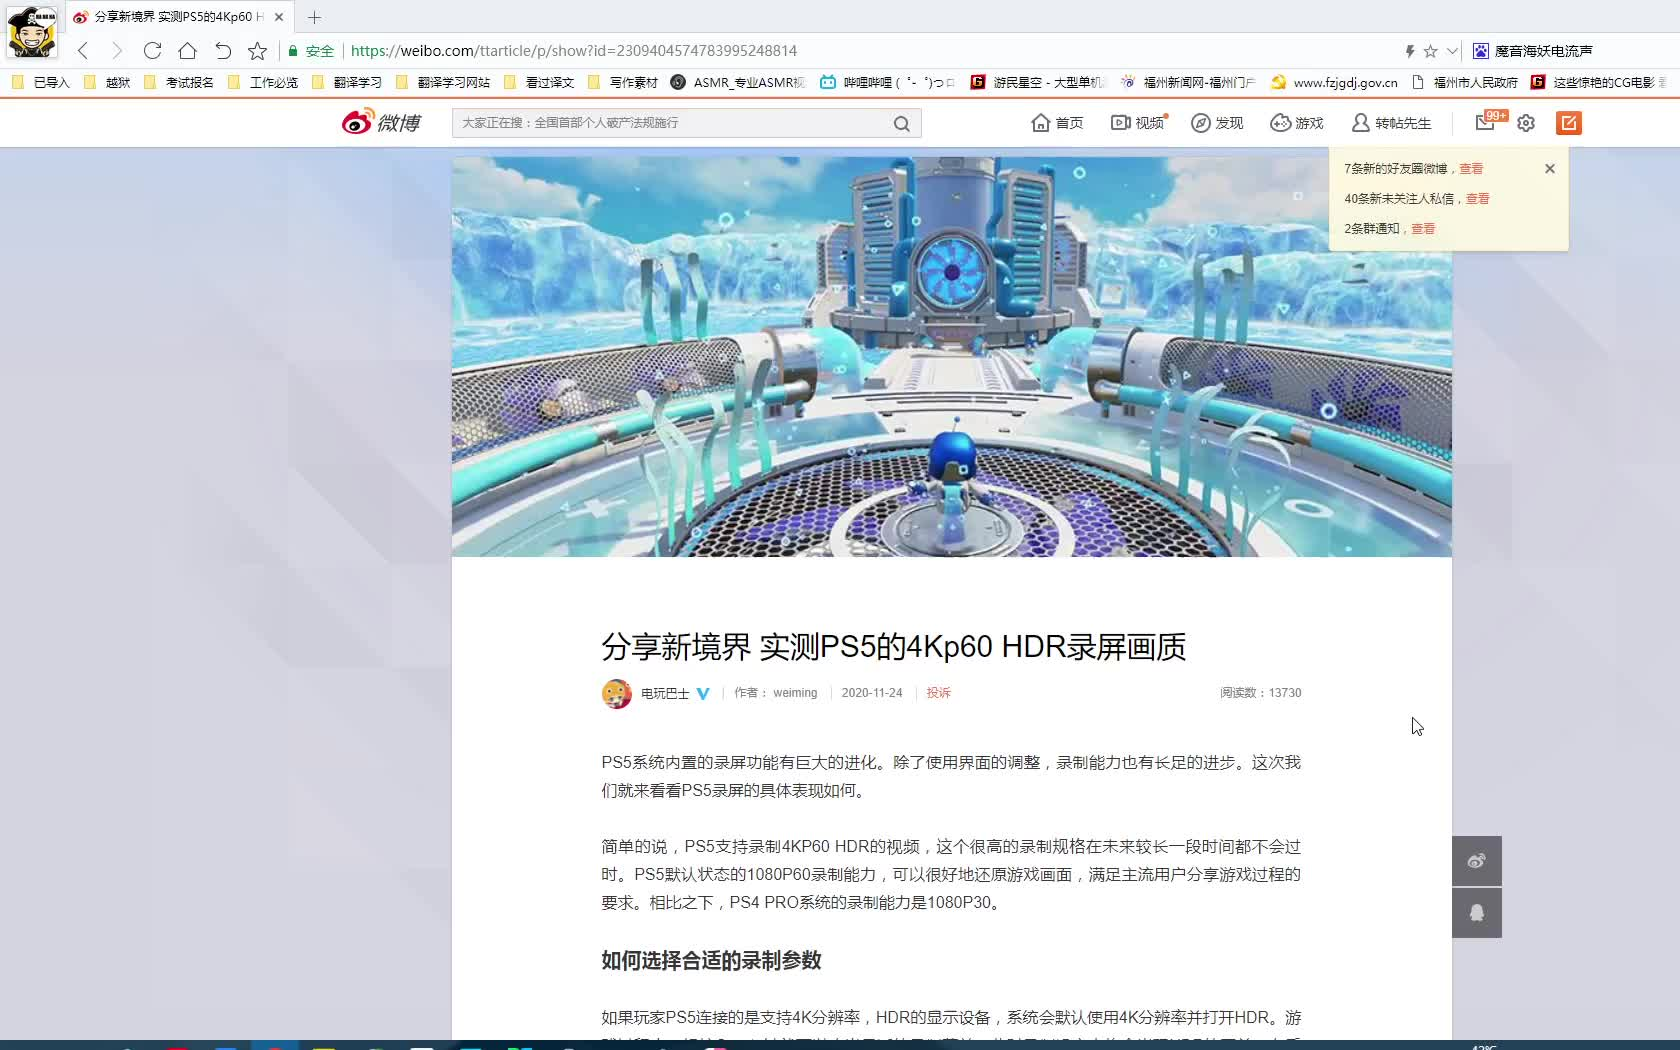This screenshot has height=1050, width=1680.
Task: View 40 new unfollowed private messages link
Action: pos(1478,199)
